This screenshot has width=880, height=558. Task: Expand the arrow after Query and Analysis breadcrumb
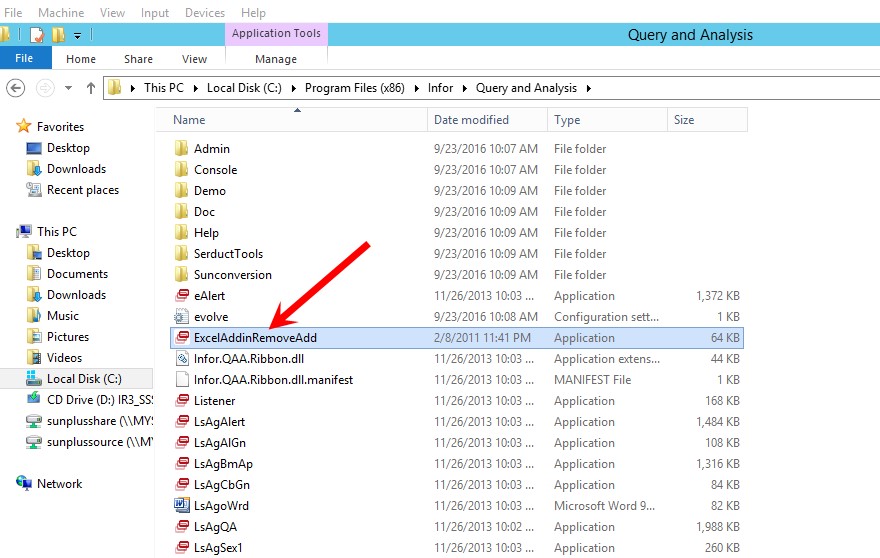tap(588, 88)
